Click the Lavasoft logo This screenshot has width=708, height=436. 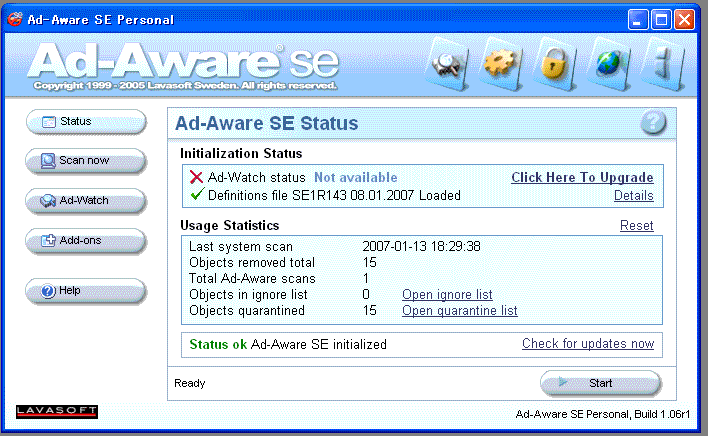57,411
